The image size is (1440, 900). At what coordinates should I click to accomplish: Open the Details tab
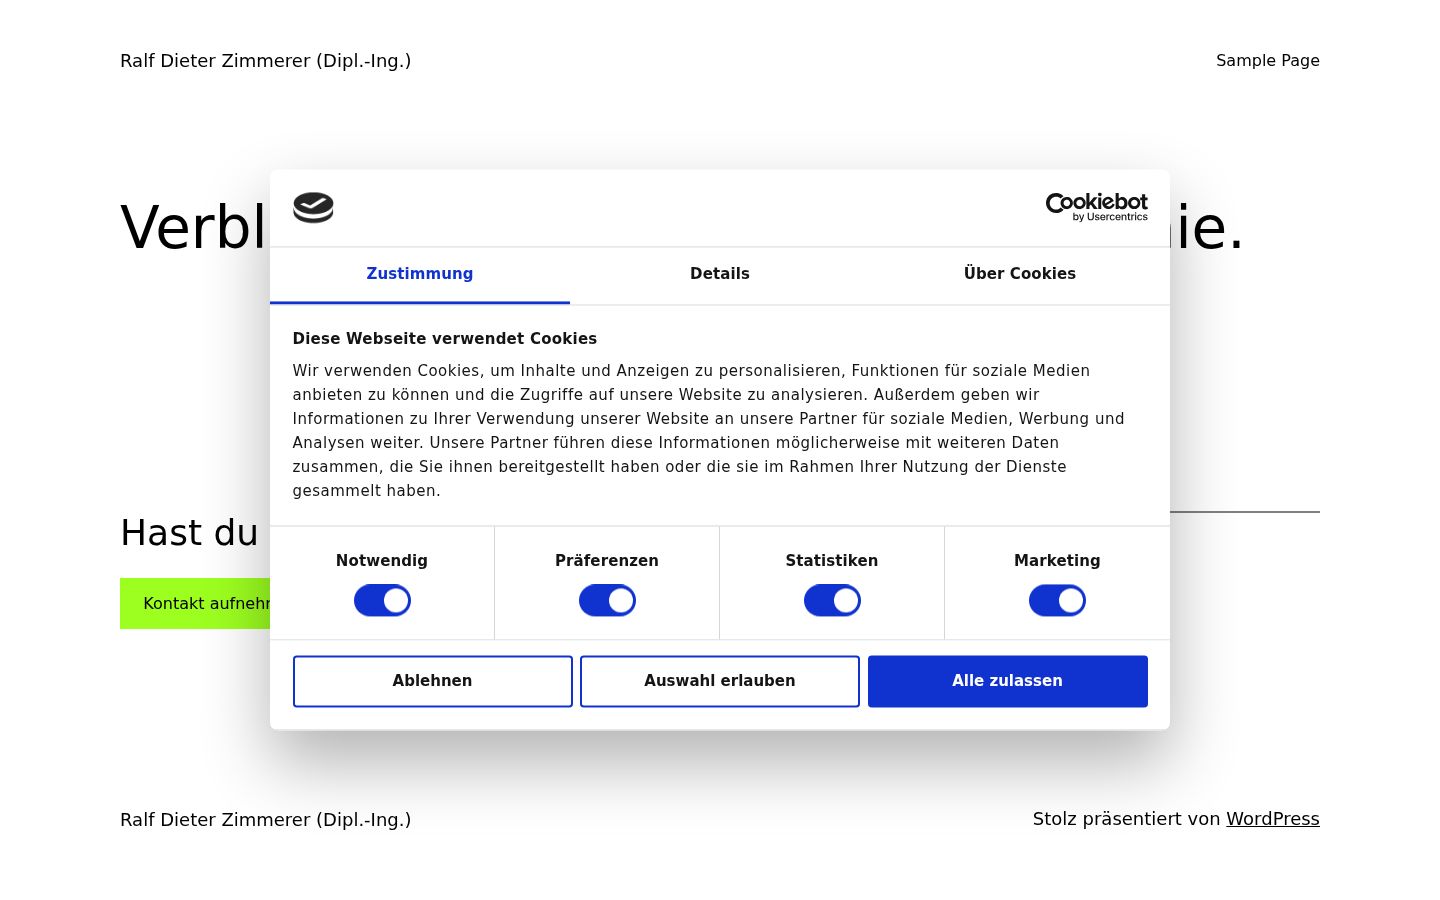pyautogui.click(x=720, y=274)
